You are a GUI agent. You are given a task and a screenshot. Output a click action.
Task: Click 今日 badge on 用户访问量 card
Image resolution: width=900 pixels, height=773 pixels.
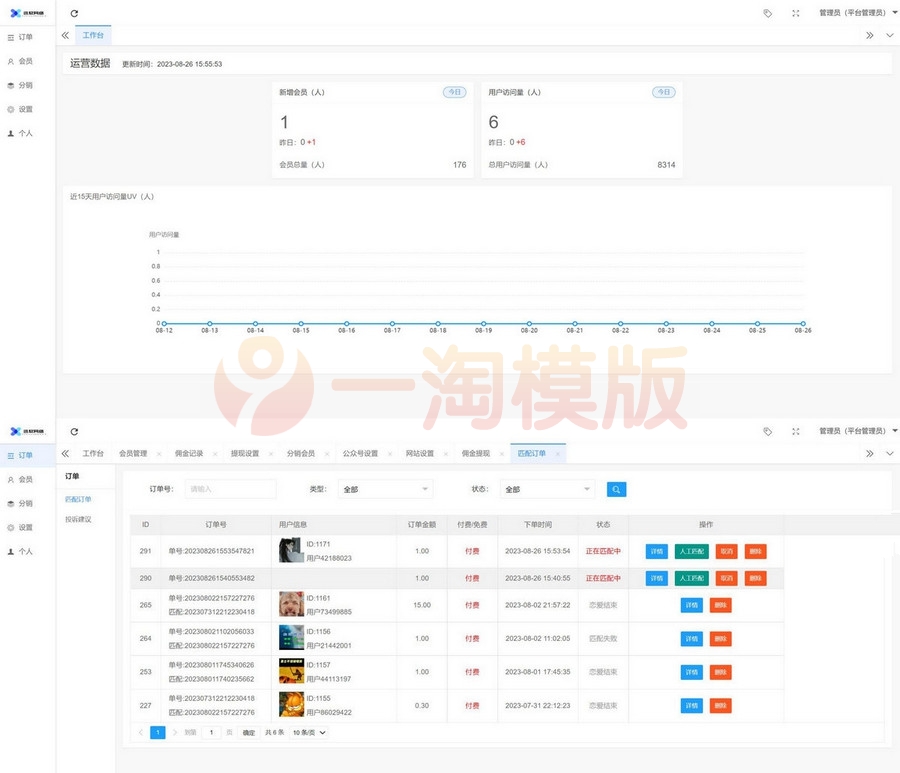(664, 92)
